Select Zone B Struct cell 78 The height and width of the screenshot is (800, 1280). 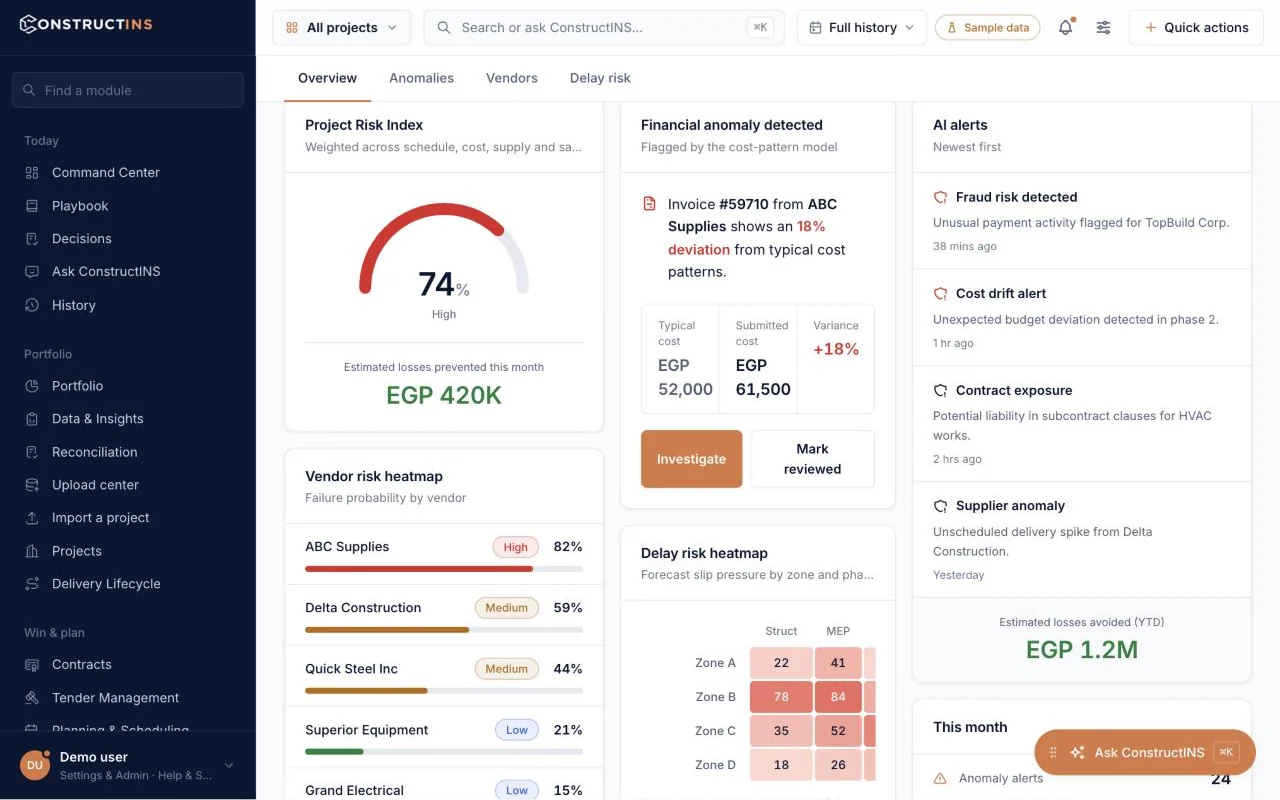(x=781, y=697)
